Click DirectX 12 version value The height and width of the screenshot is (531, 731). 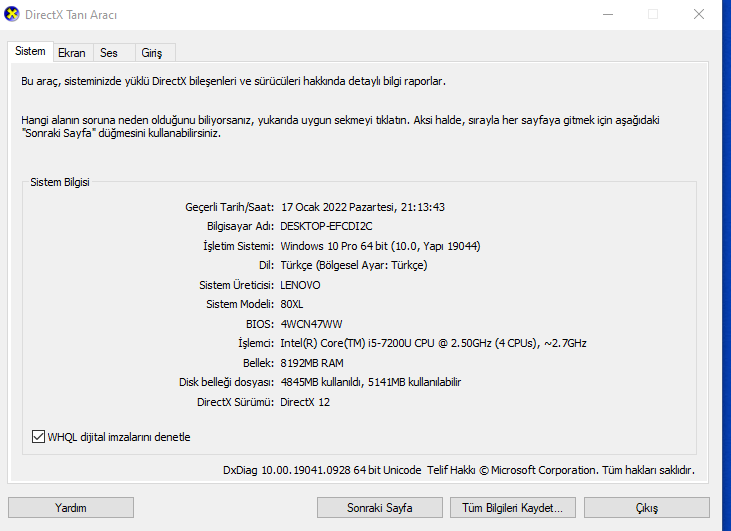[x=305, y=402]
